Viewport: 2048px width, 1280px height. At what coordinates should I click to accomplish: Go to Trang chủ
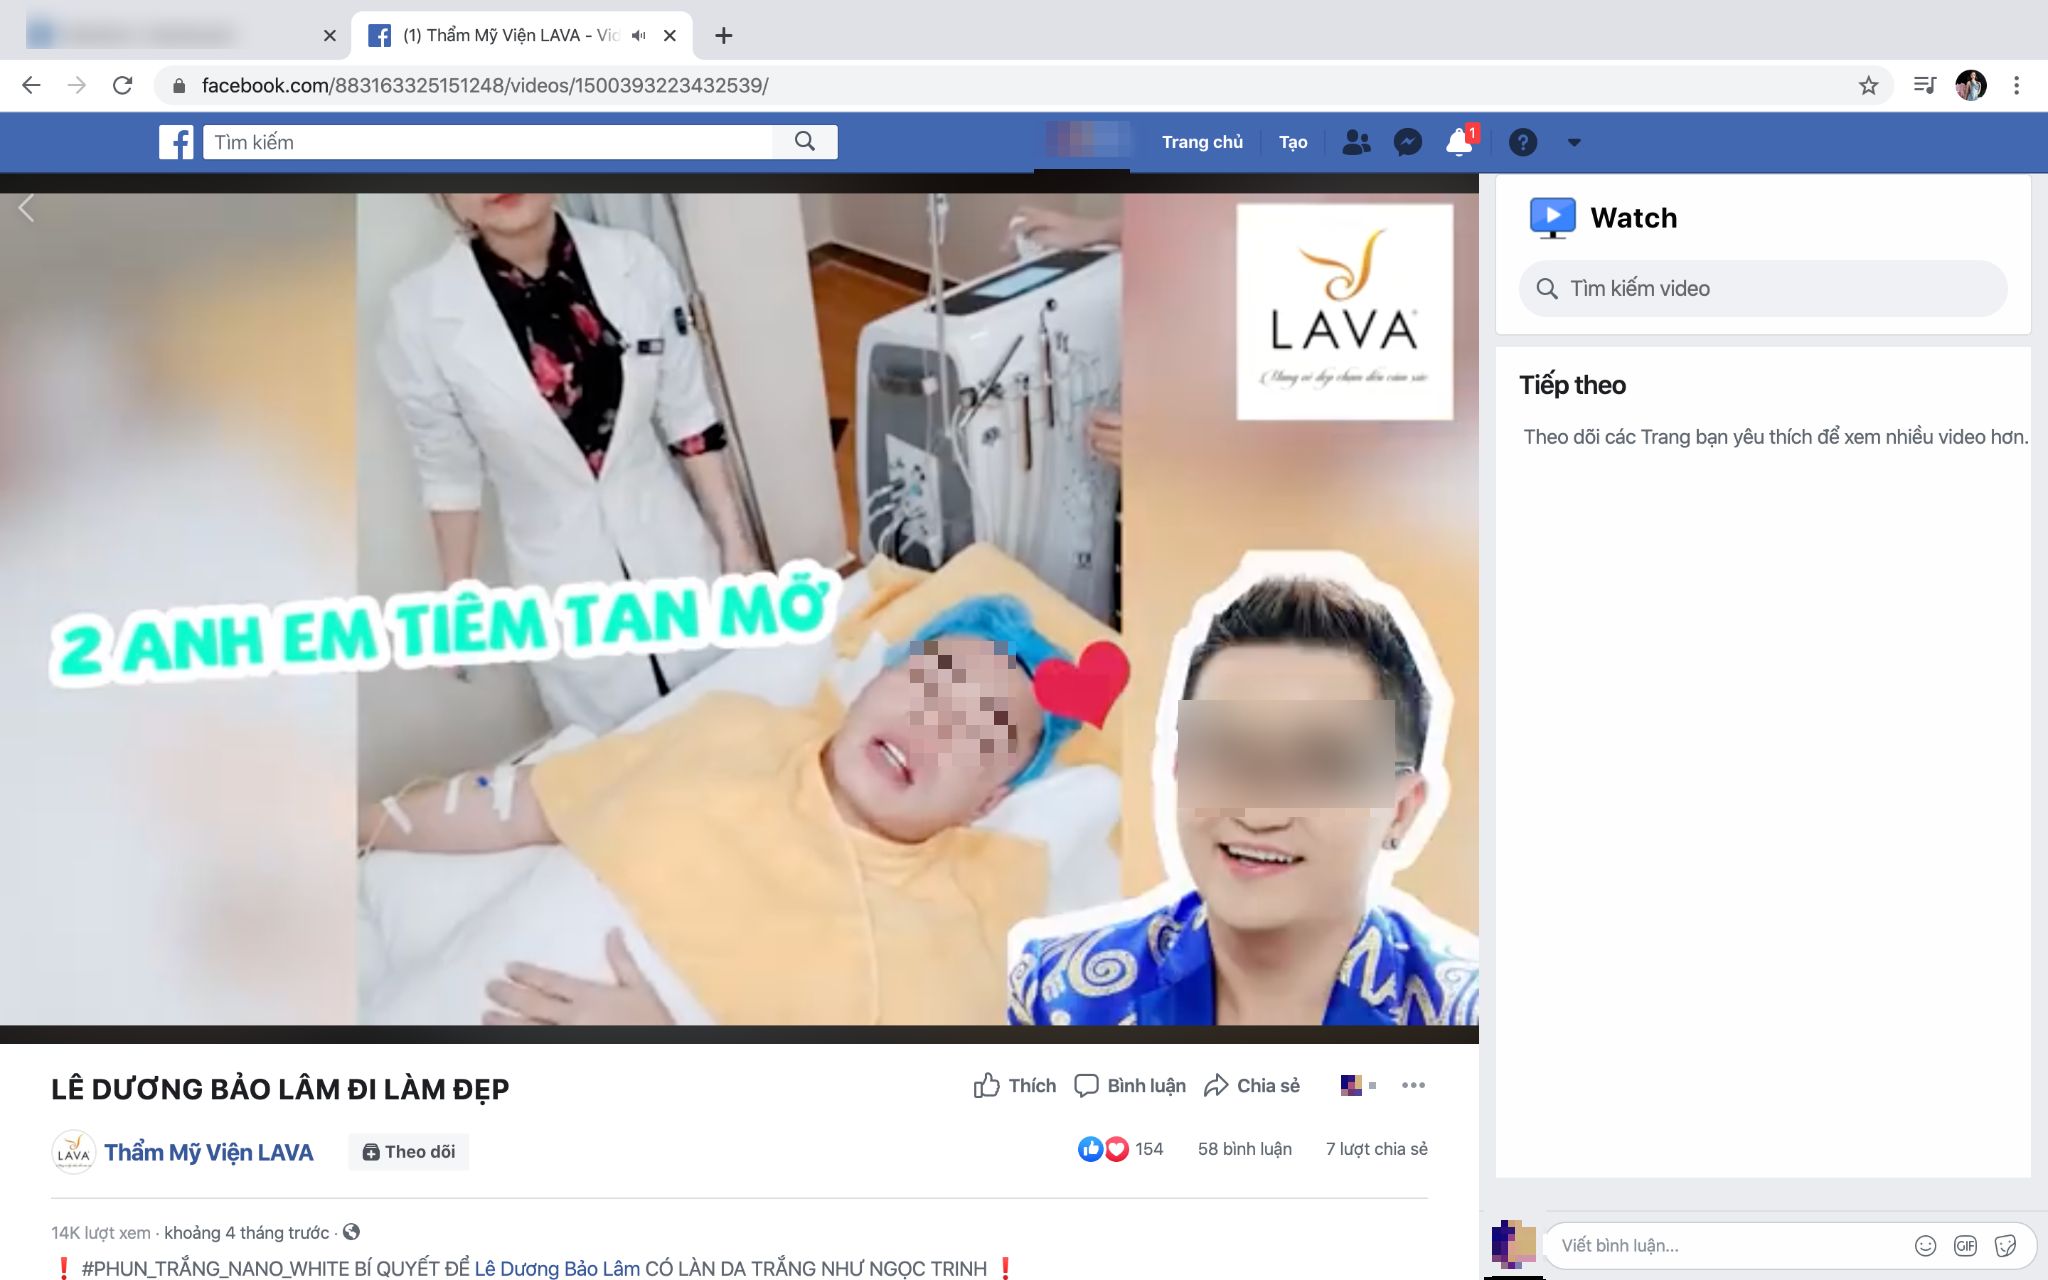[x=1202, y=142]
